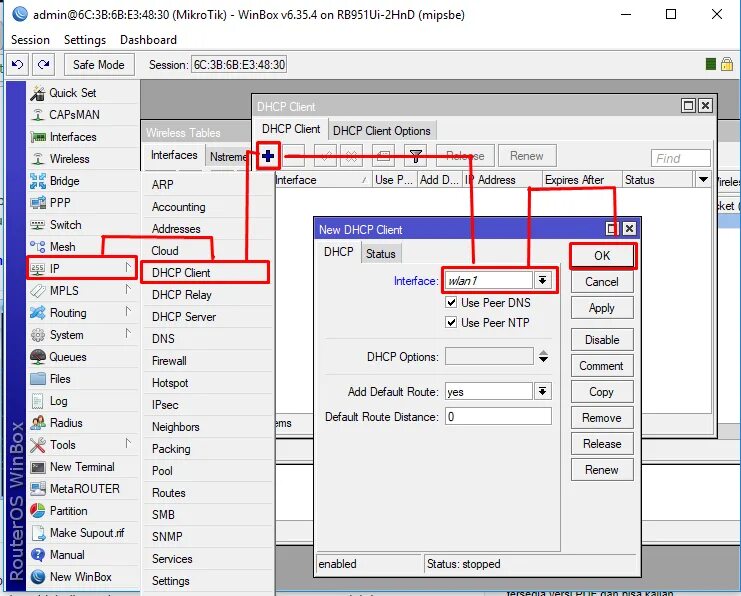
Task: Open the Dashboard menu
Action: (x=148, y=40)
